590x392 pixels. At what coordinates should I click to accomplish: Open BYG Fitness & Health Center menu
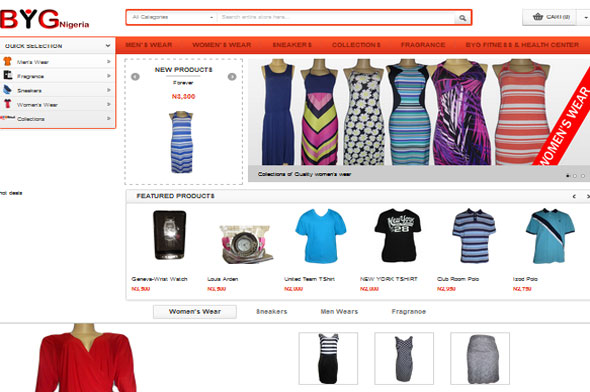522,45
